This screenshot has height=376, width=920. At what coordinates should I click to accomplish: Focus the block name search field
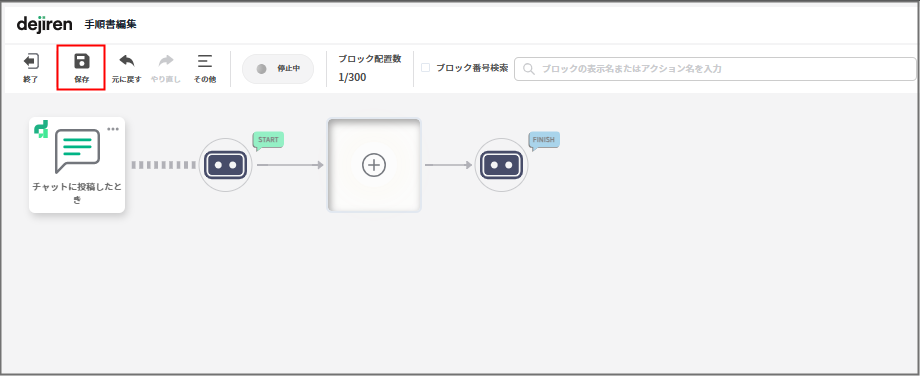click(x=715, y=69)
